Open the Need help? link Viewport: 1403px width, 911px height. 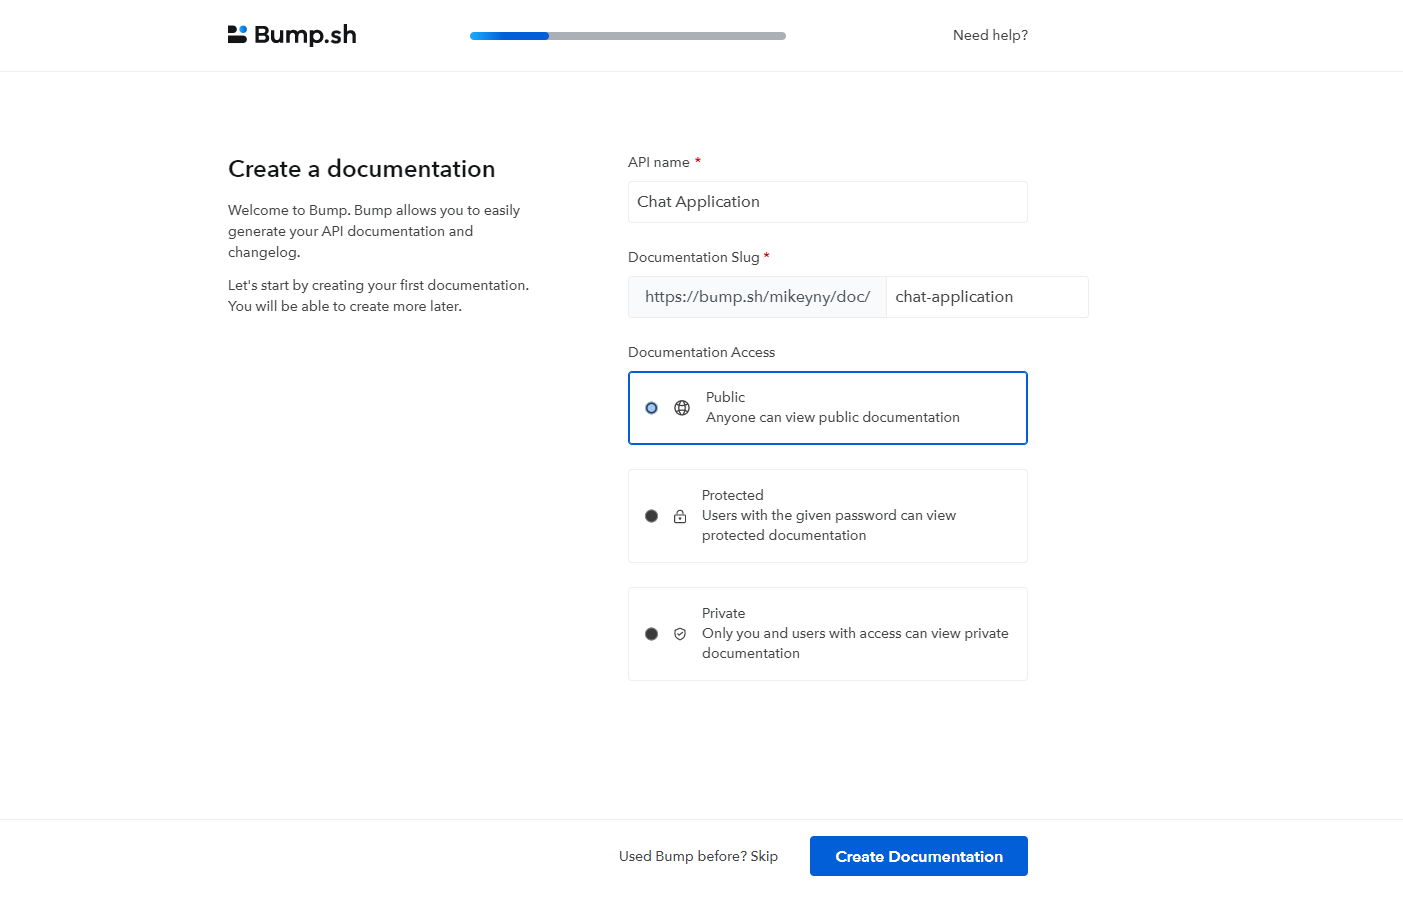989,35
